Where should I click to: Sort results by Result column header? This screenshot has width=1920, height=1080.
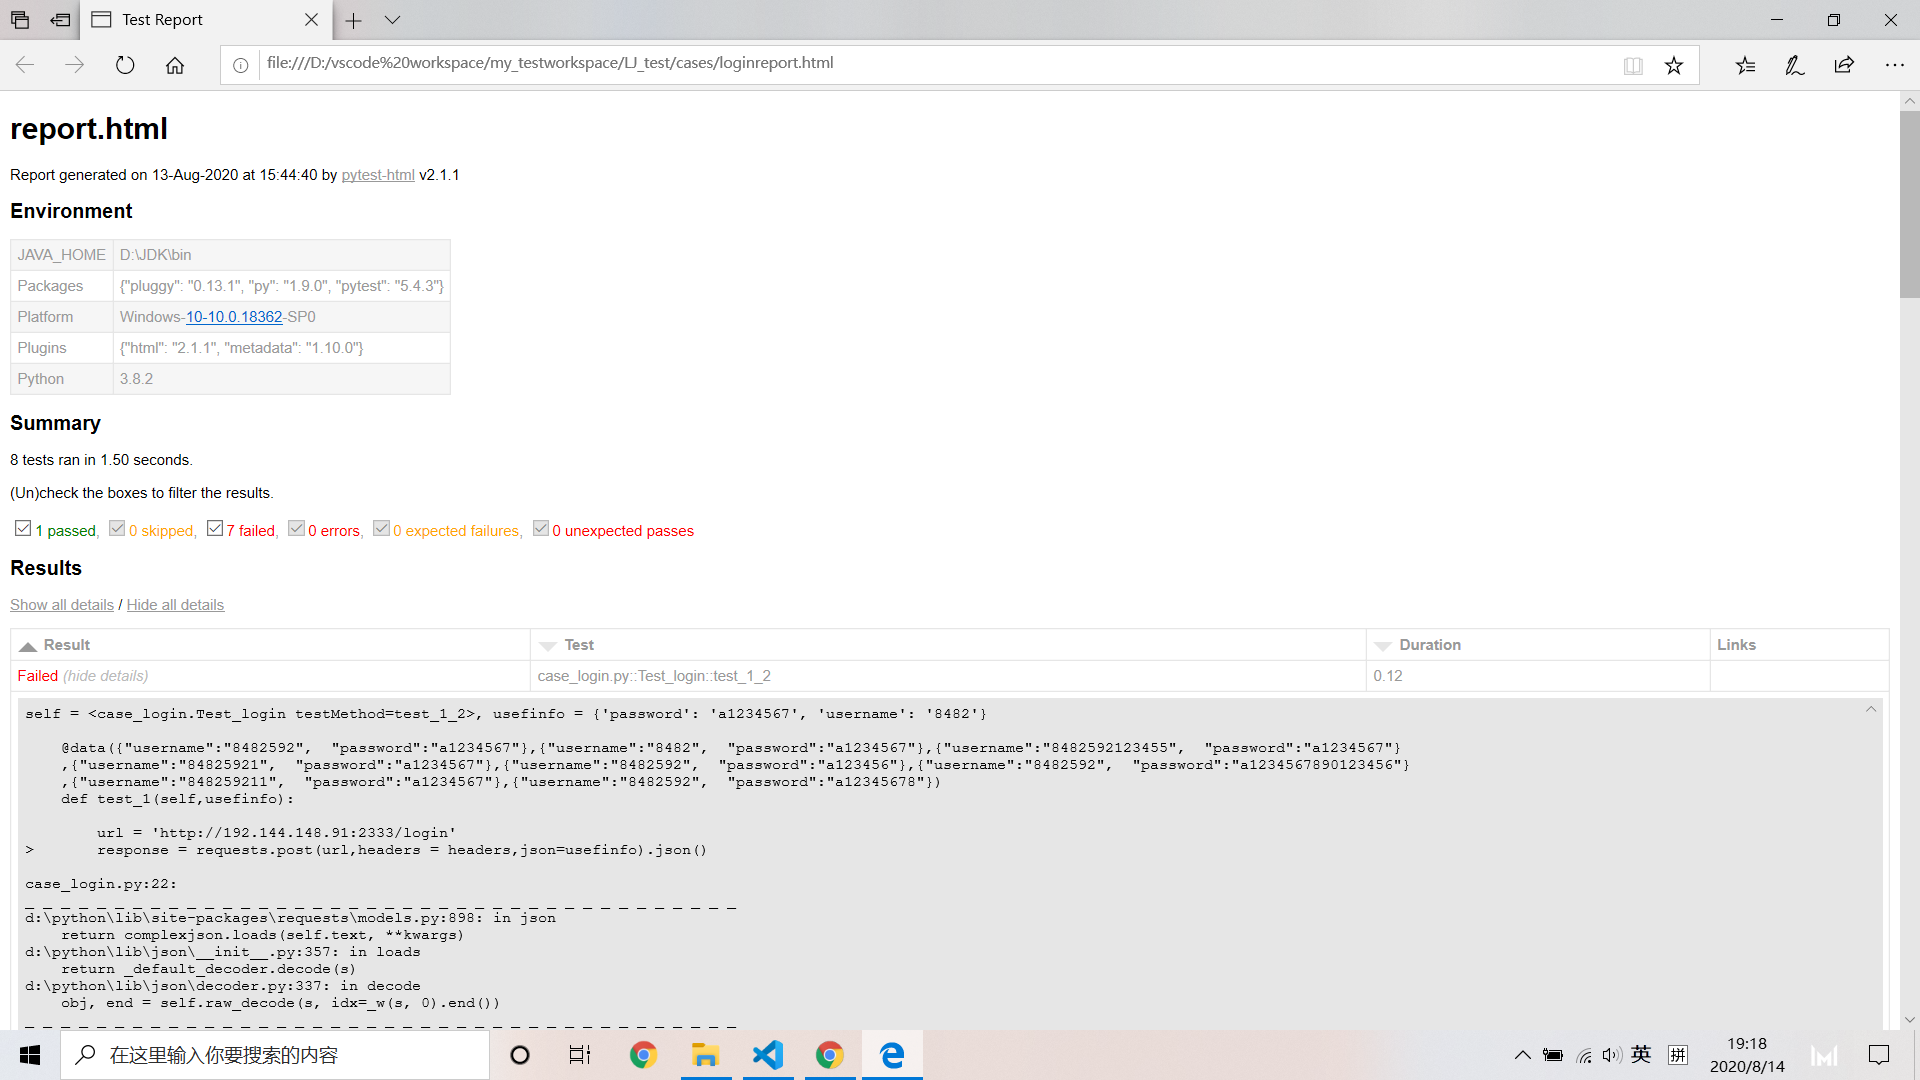67,645
